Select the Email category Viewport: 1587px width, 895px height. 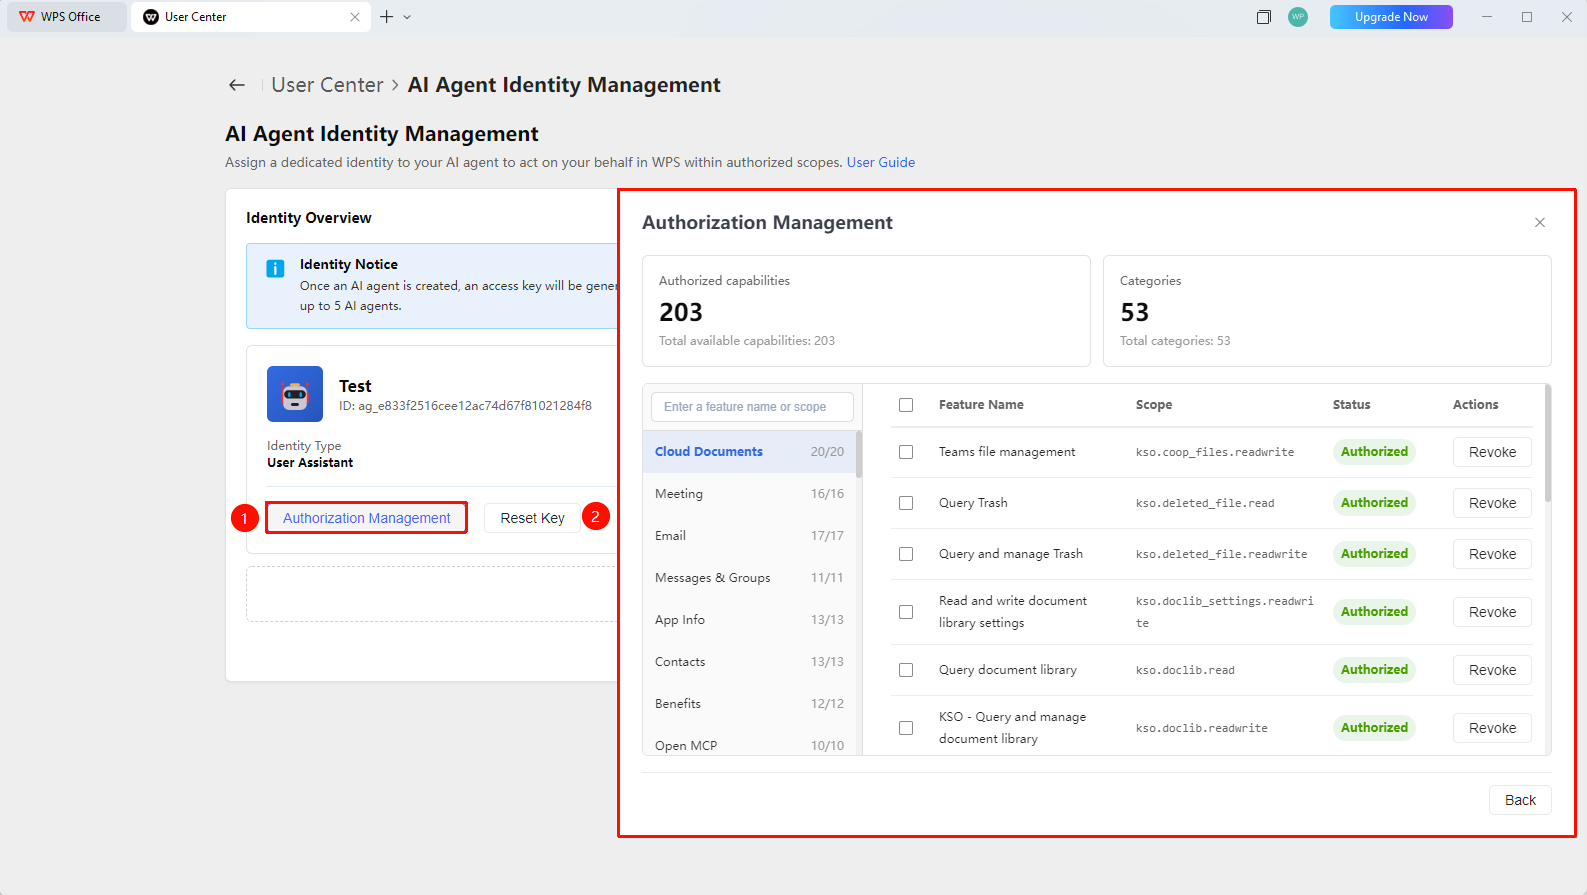coord(750,536)
